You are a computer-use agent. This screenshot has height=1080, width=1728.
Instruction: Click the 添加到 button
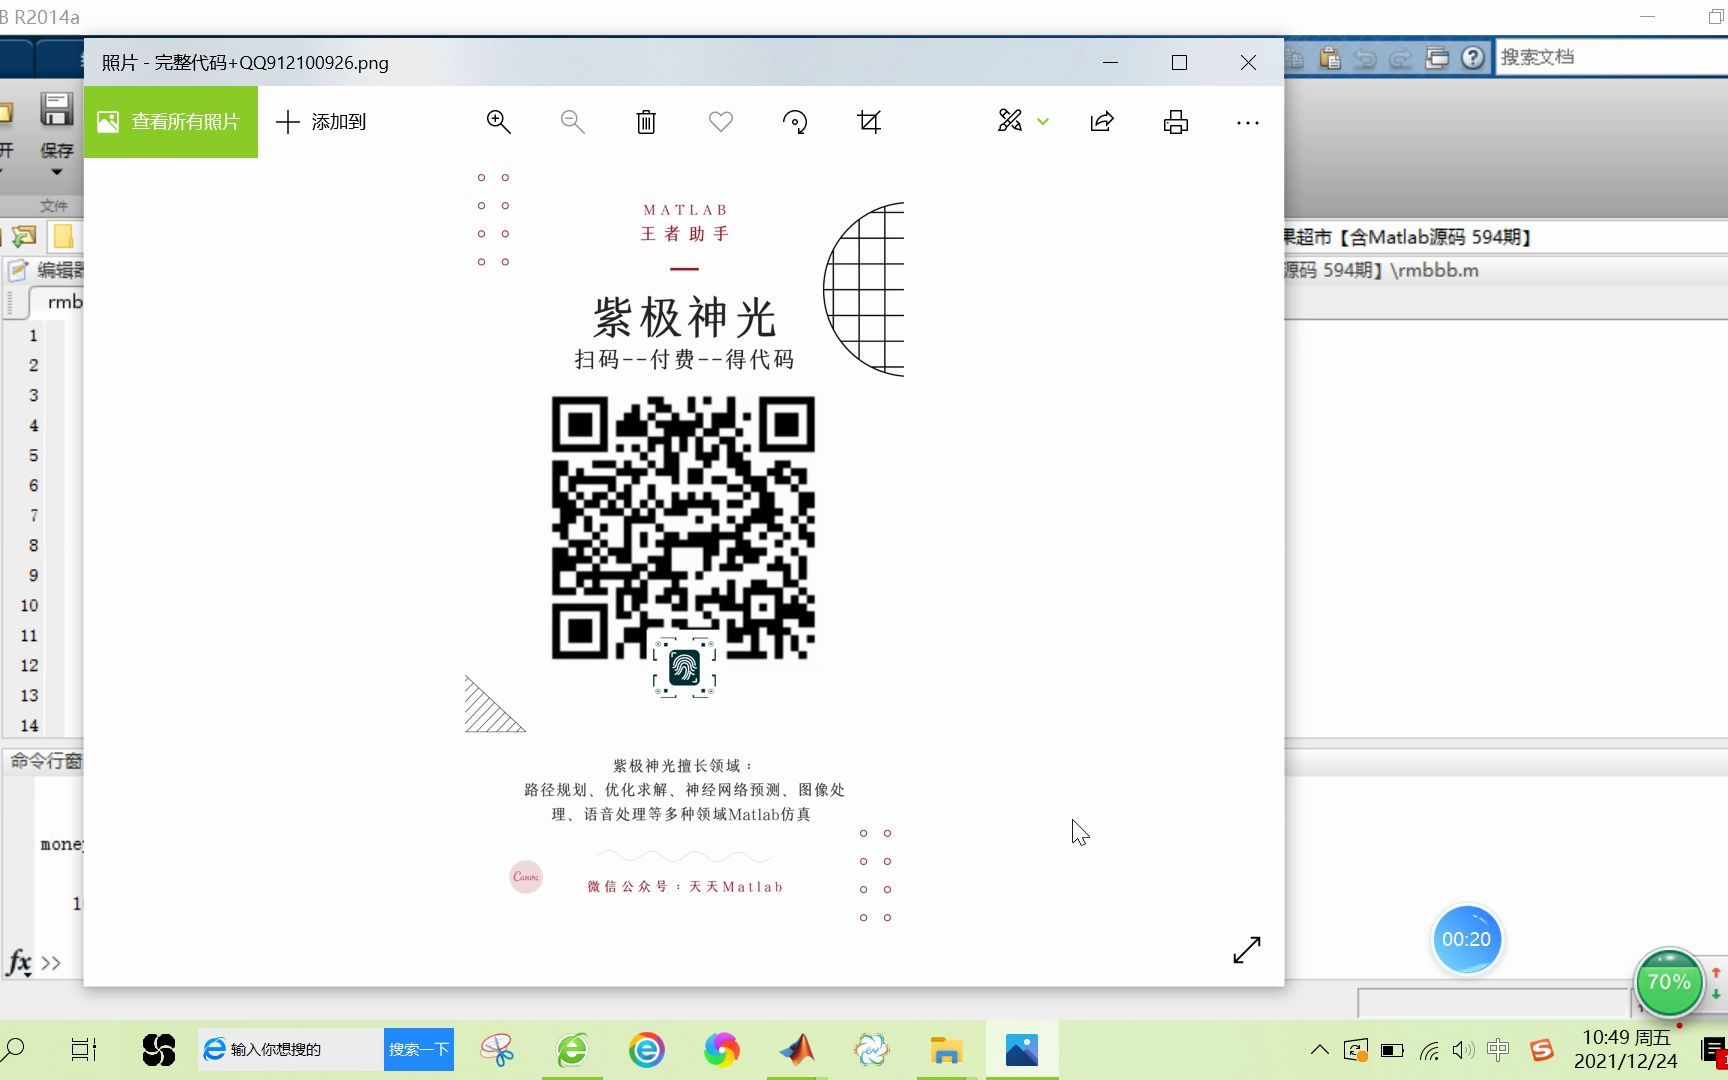coord(322,122)
